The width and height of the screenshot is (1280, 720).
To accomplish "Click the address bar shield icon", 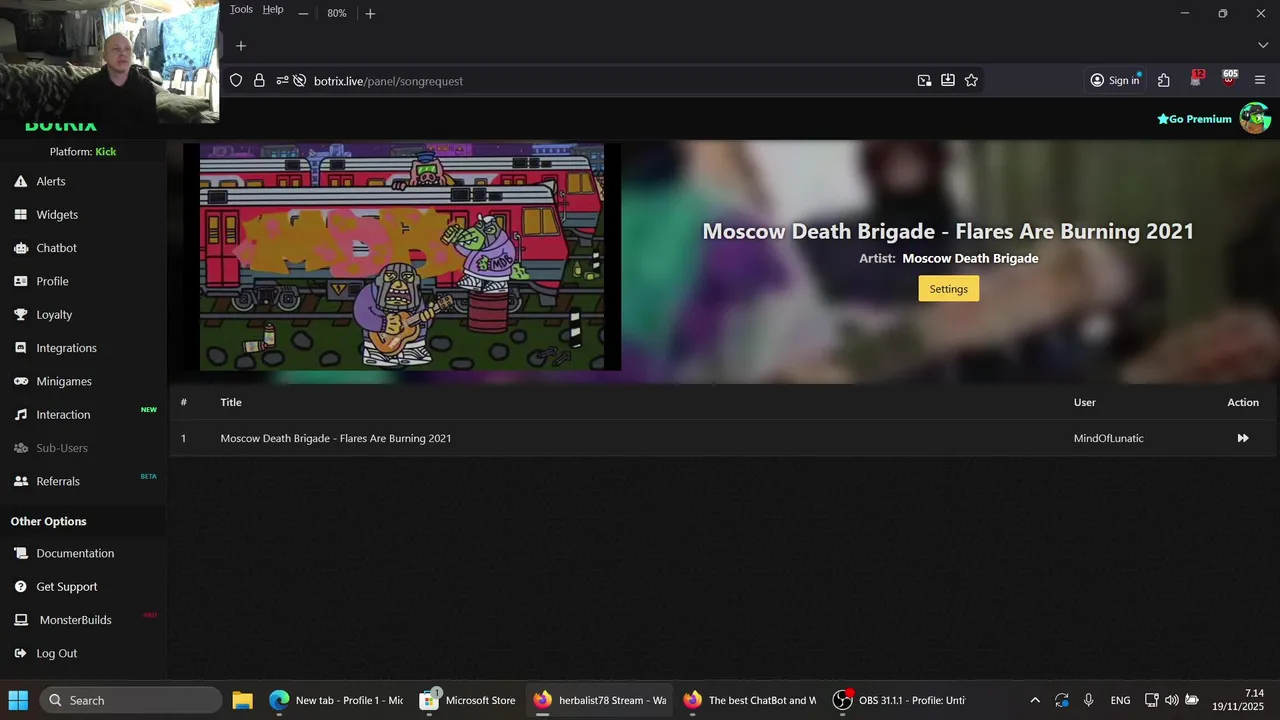I will point(236,80).
